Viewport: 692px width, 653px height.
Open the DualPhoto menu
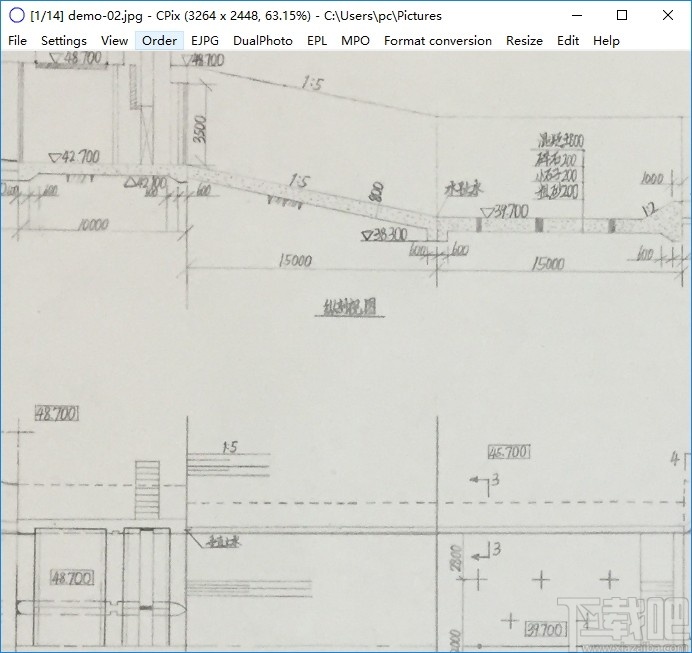click(263, 41)
